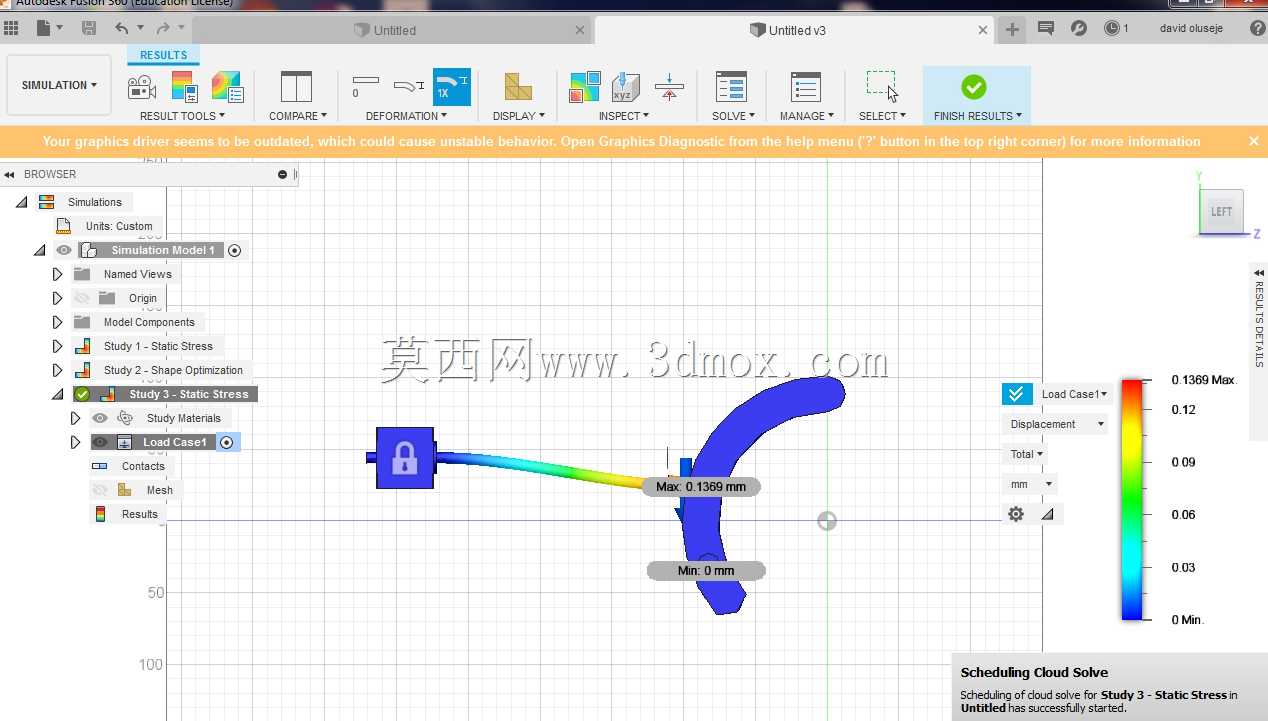Open the RESULT TOOLS menu
Screen dimensions: 1268x721
click(183, 116)
